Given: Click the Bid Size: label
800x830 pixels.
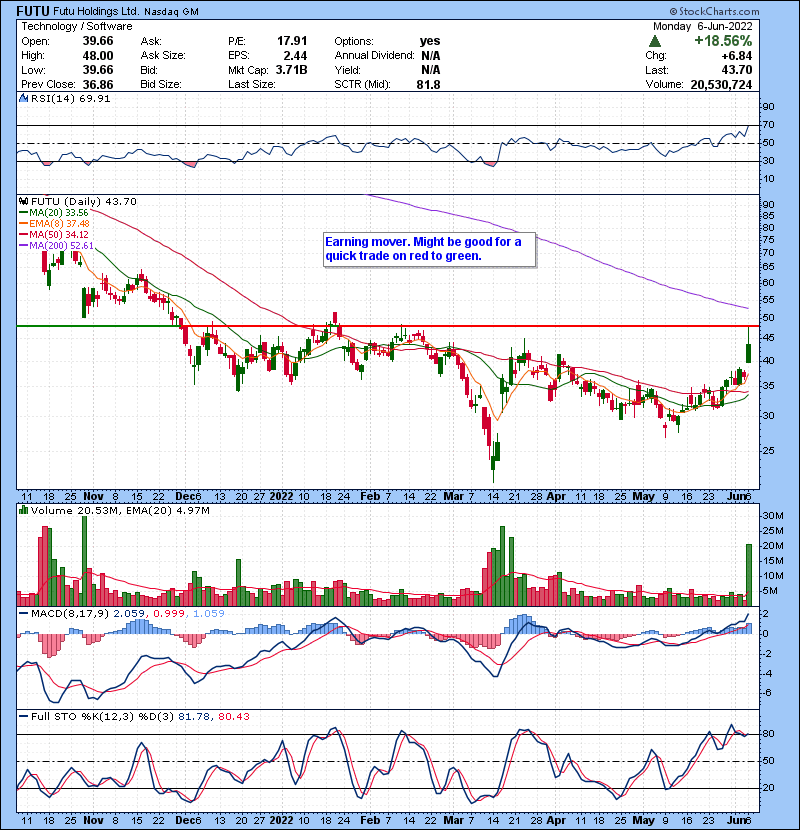Looking at the screenshot, I should point(161,84).
